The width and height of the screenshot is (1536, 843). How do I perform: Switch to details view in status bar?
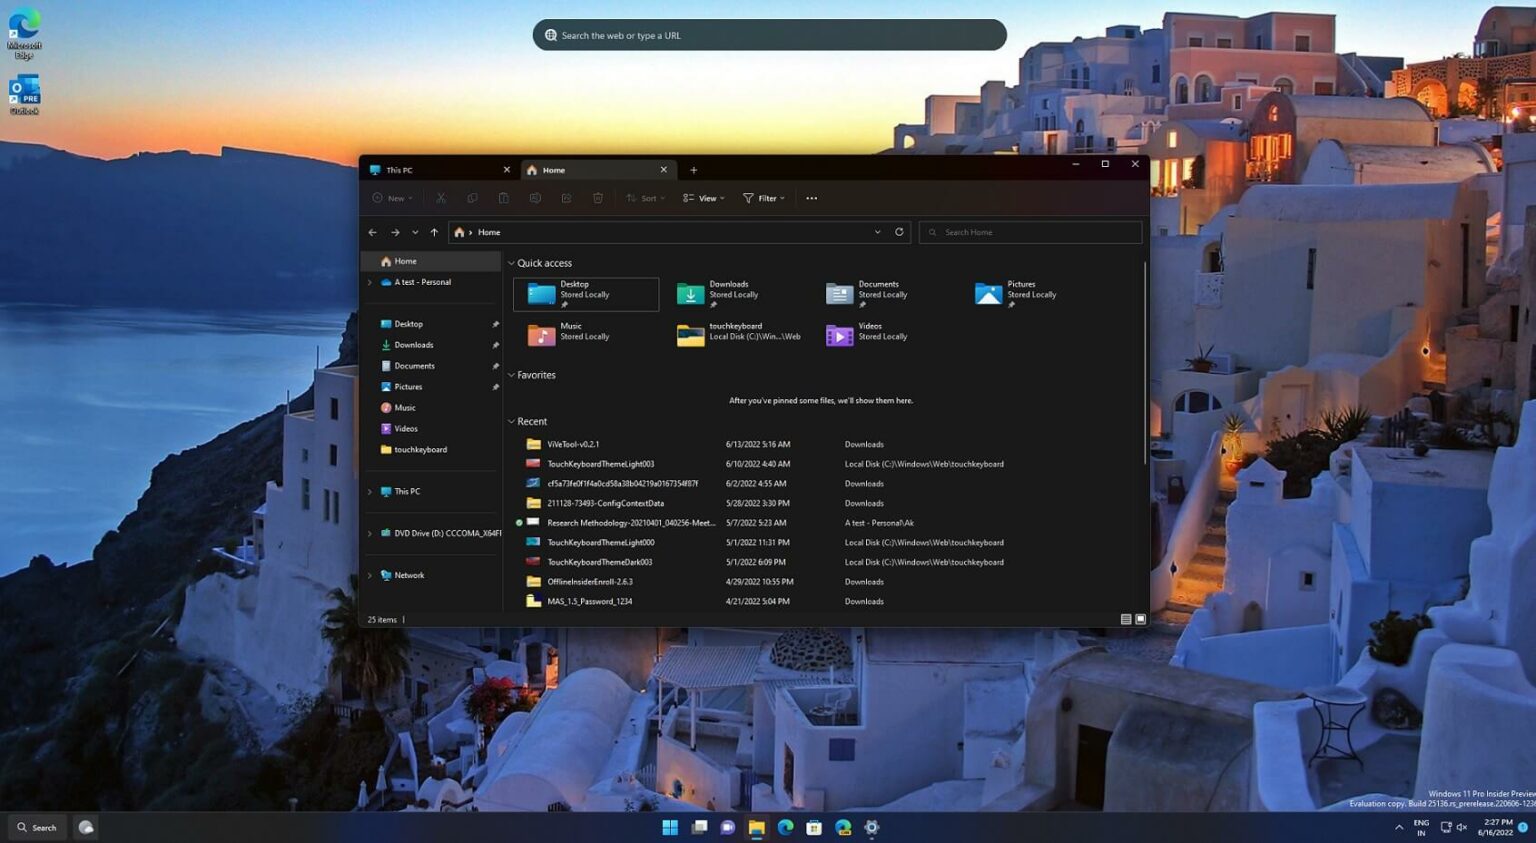pos(1124,618)
